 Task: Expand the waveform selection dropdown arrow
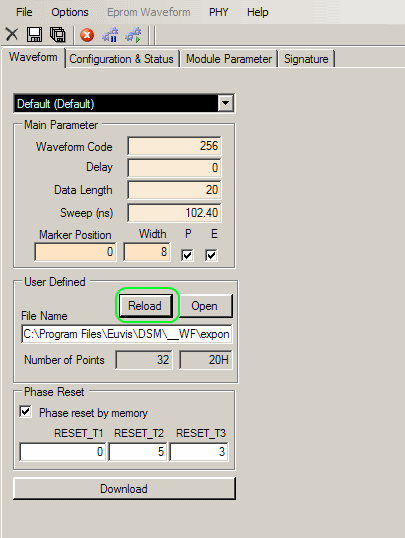tap(225, 103)
